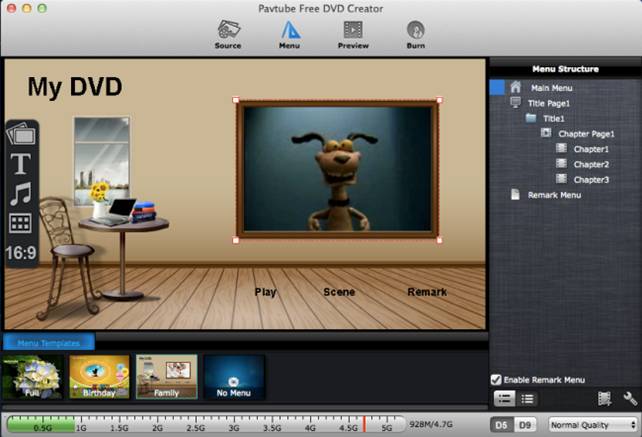Viewport: 642px width, 437px height.
Task: Click the Chapter2 row icon
Action: [x=561, y=163]
